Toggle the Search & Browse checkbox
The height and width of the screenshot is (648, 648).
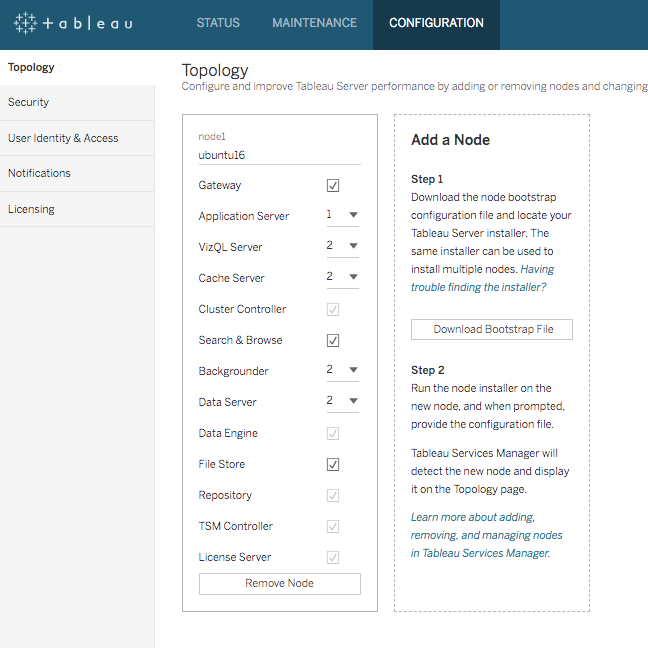click(333, 341)
